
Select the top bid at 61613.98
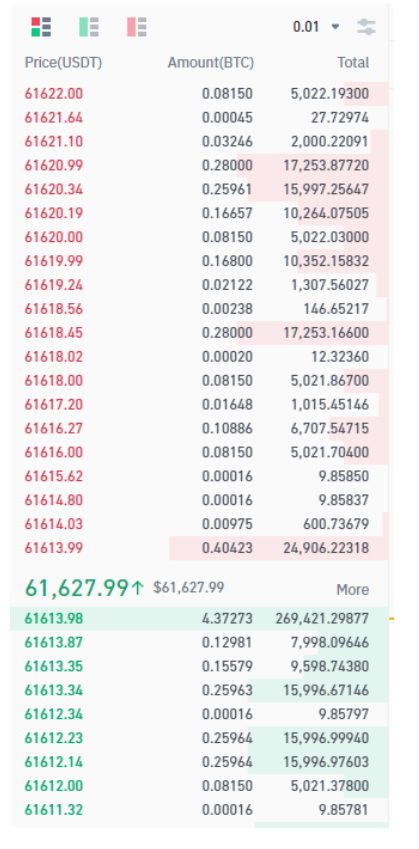point(199,618)
